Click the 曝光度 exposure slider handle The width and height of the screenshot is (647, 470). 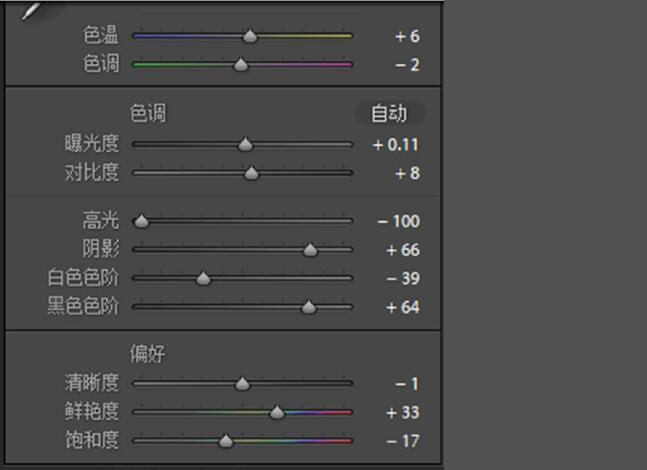(x=246, y=145)
